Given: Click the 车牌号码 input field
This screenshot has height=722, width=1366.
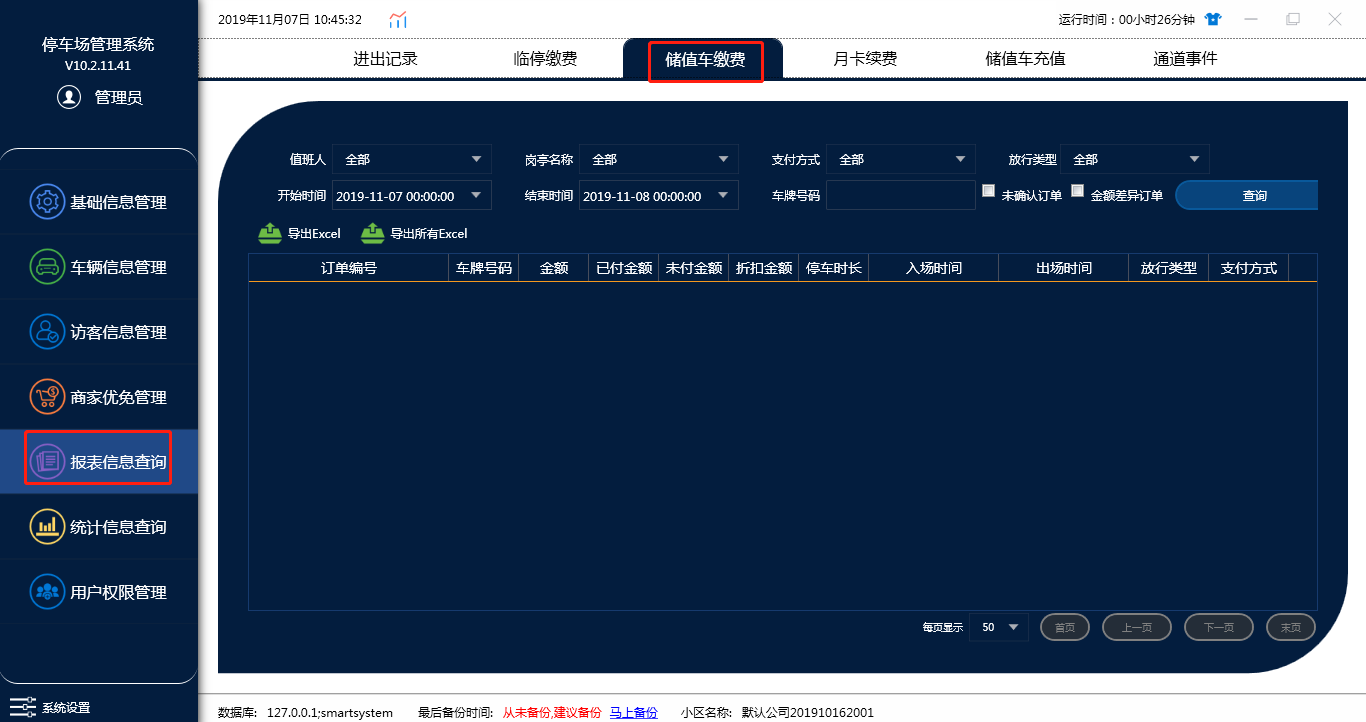Looking at the screenshot, I should tap(901, 195).
